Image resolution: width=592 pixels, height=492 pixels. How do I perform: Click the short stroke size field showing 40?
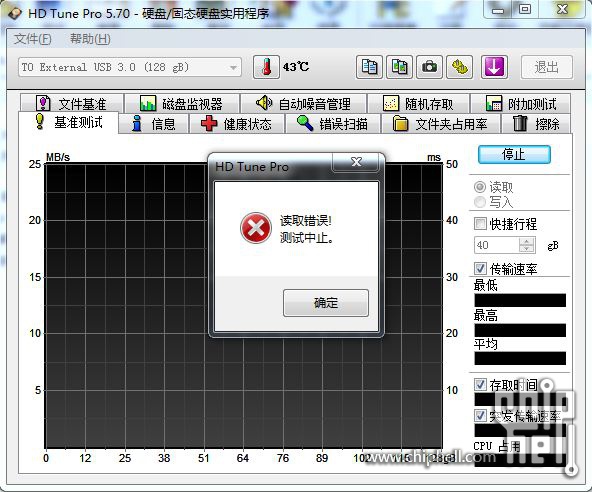[x=496, y=245]
